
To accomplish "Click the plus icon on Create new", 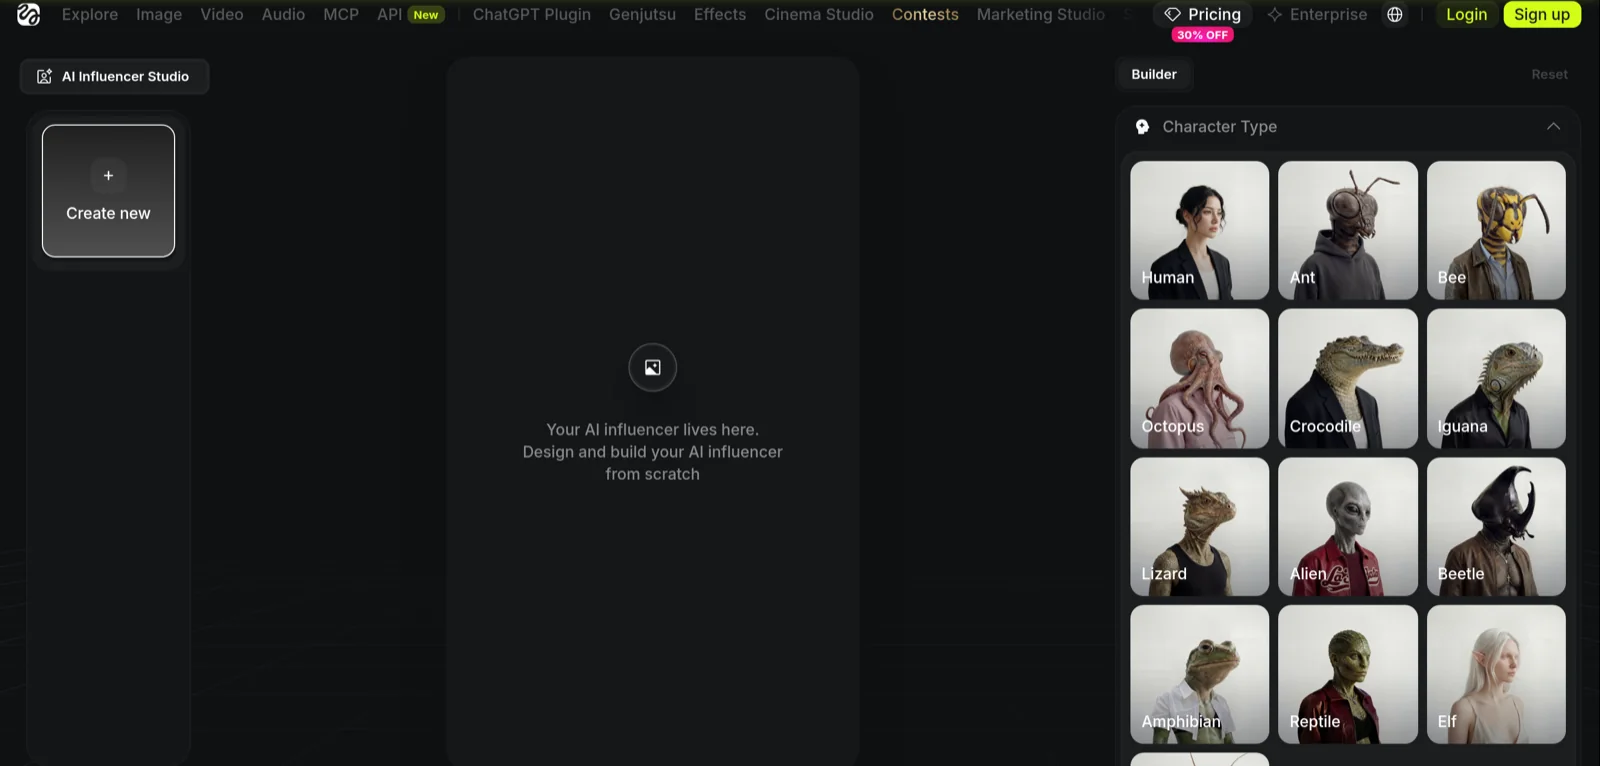I will (108, 175).
